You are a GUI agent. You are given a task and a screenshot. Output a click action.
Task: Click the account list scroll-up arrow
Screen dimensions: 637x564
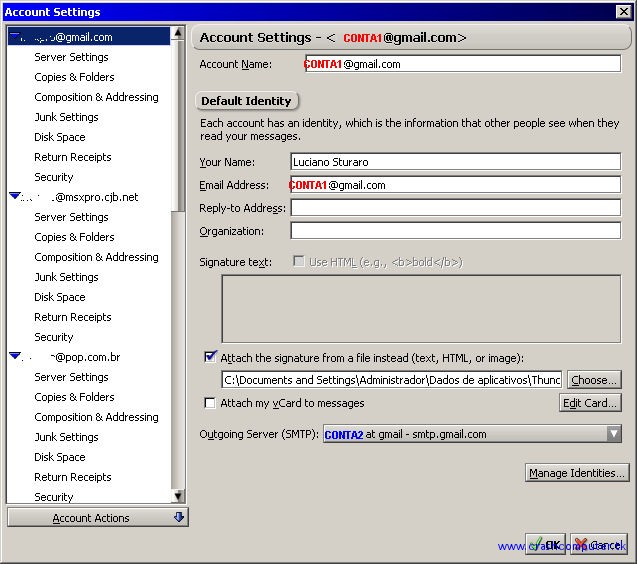point(178,33)
